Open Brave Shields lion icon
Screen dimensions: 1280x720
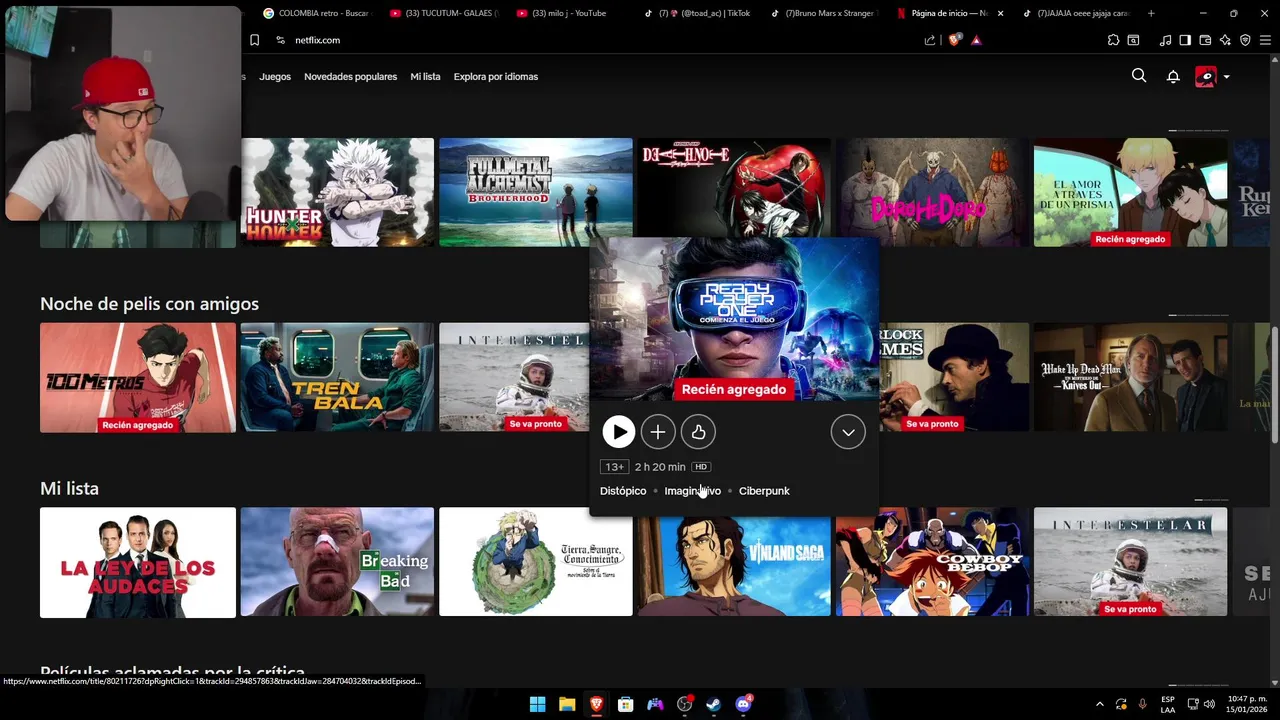[954, 40]
